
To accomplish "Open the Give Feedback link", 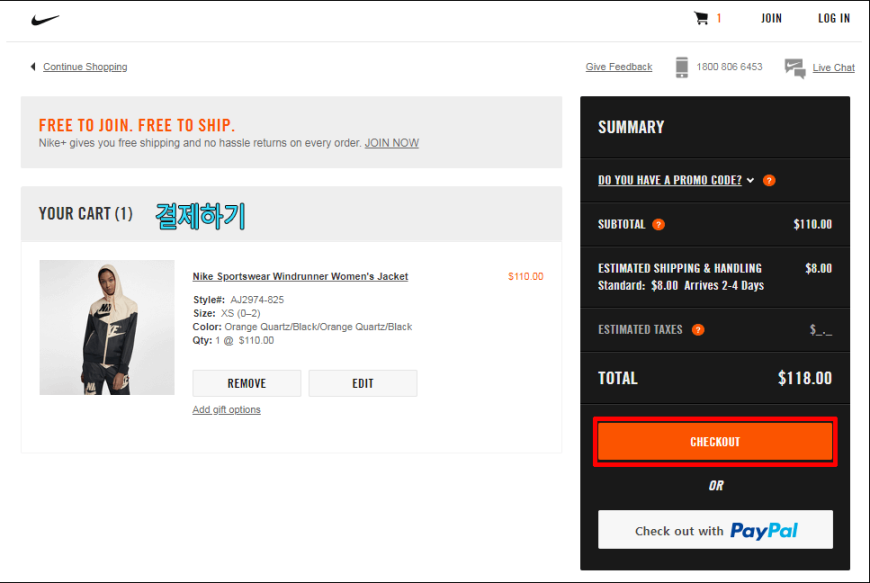I will click(x=619, y=67).
